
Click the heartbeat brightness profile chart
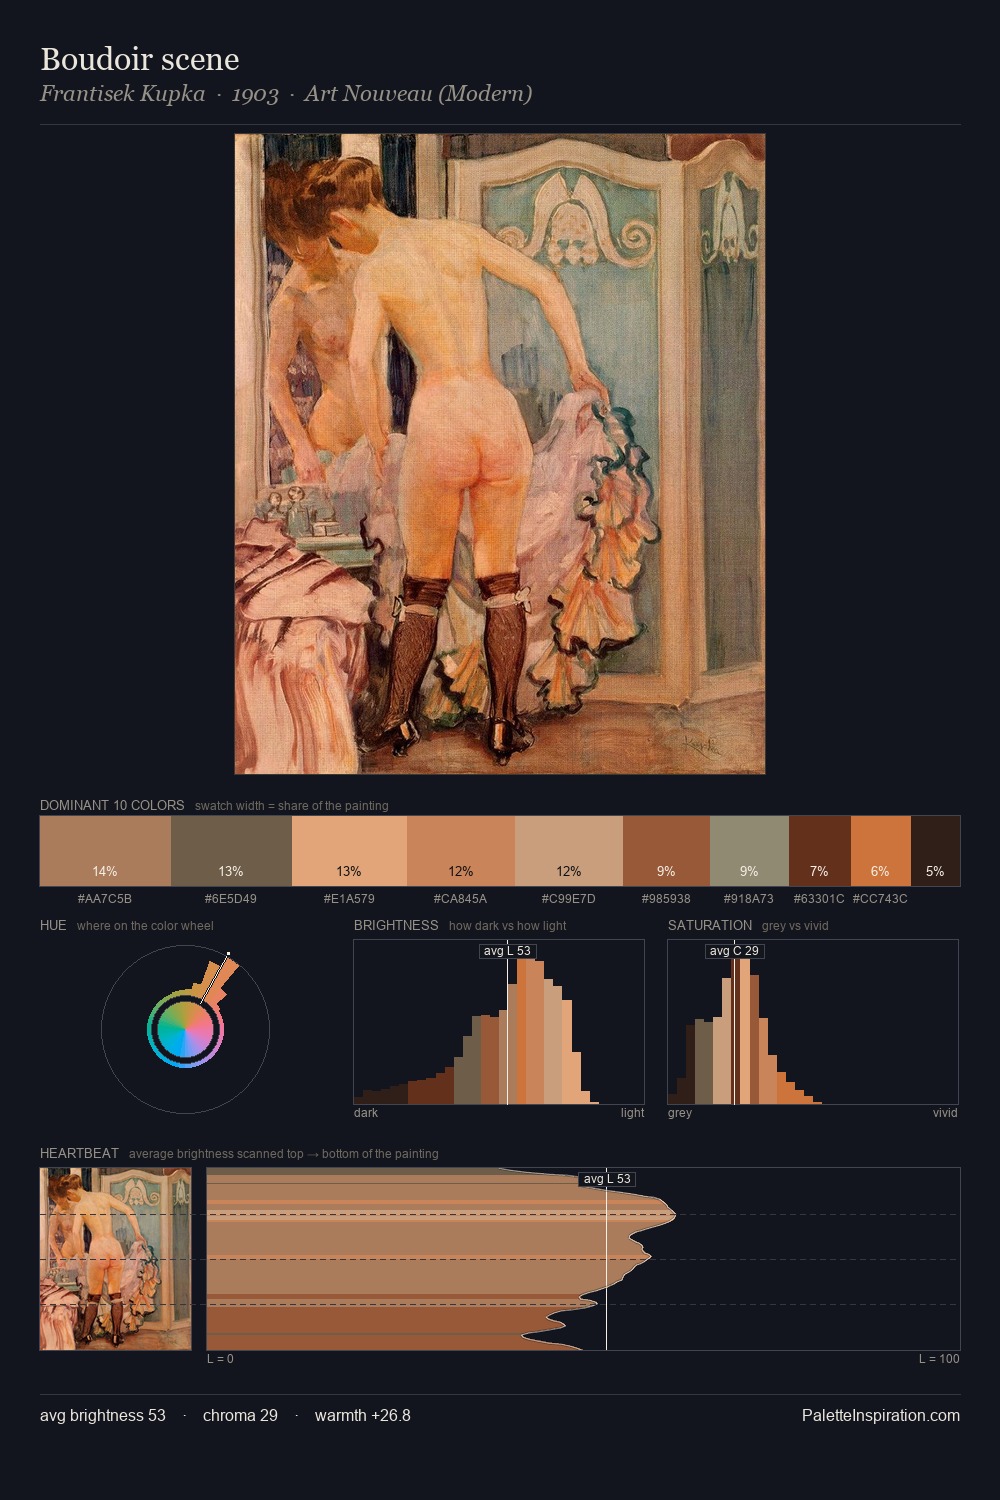[583, 1259]
